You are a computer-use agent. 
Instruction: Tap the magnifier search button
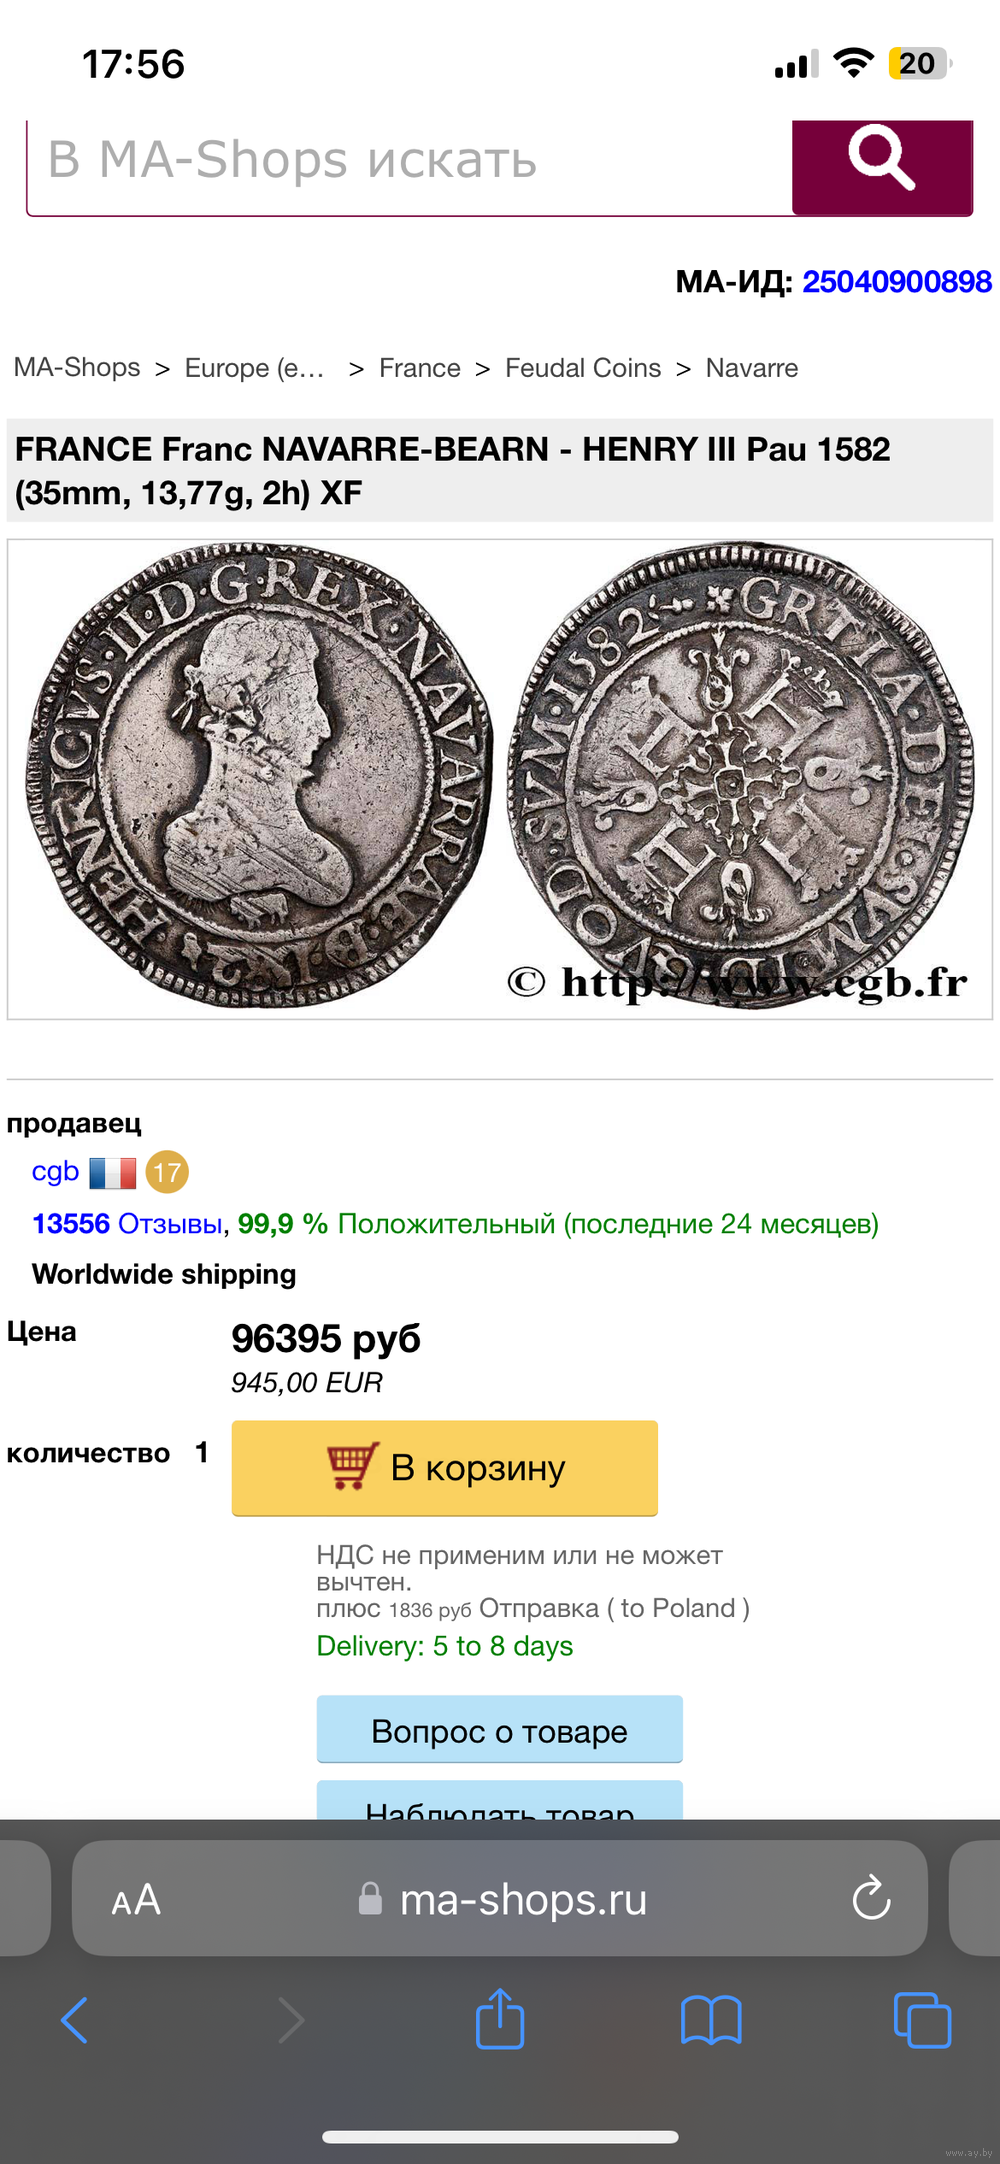coord(882,166)
